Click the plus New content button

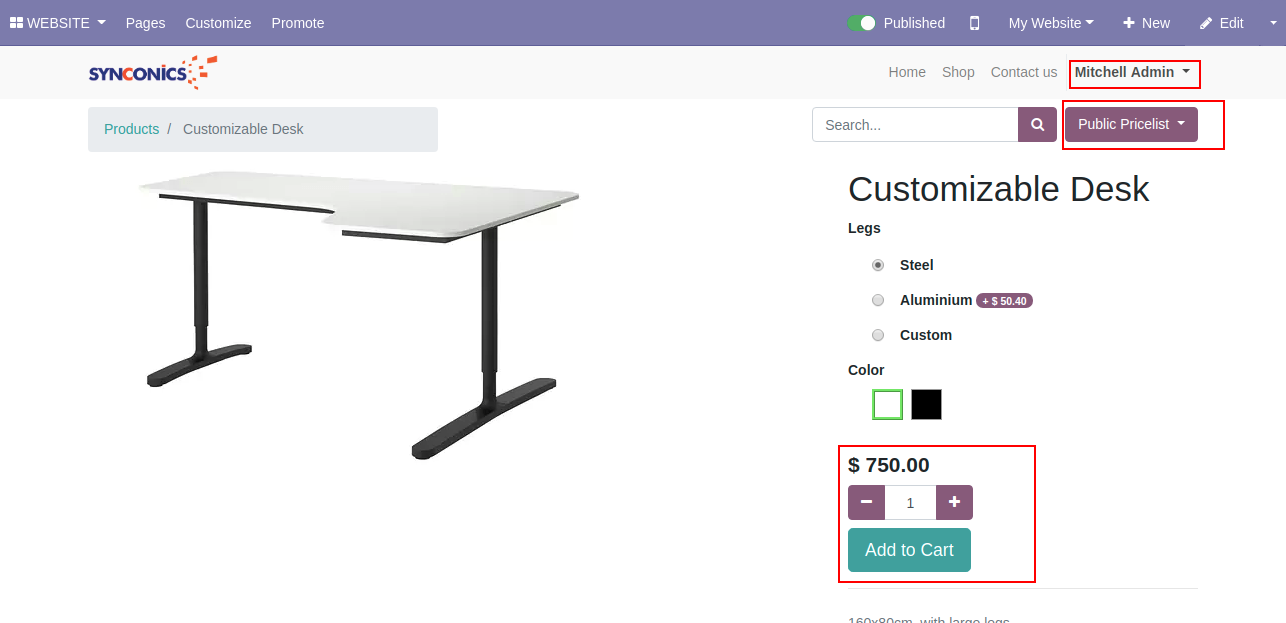click(x=1146, y=23)
